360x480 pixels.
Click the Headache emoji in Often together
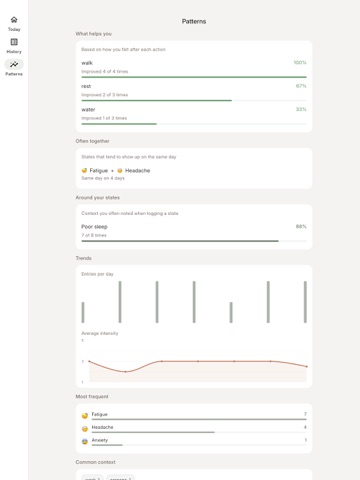[x=120, y=170]
